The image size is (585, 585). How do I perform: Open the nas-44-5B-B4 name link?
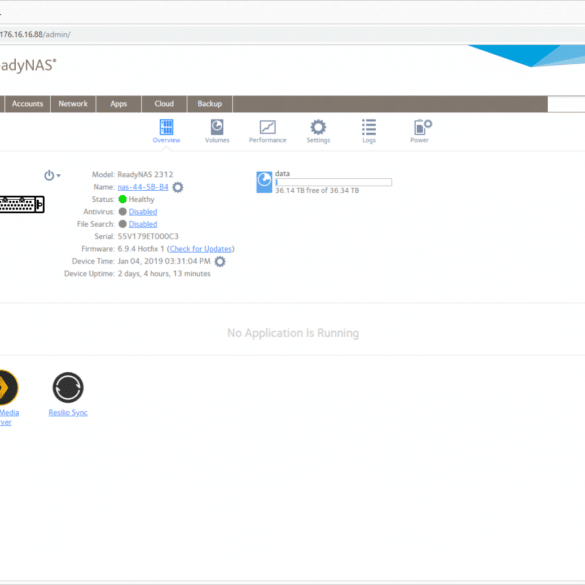[143, 187]
